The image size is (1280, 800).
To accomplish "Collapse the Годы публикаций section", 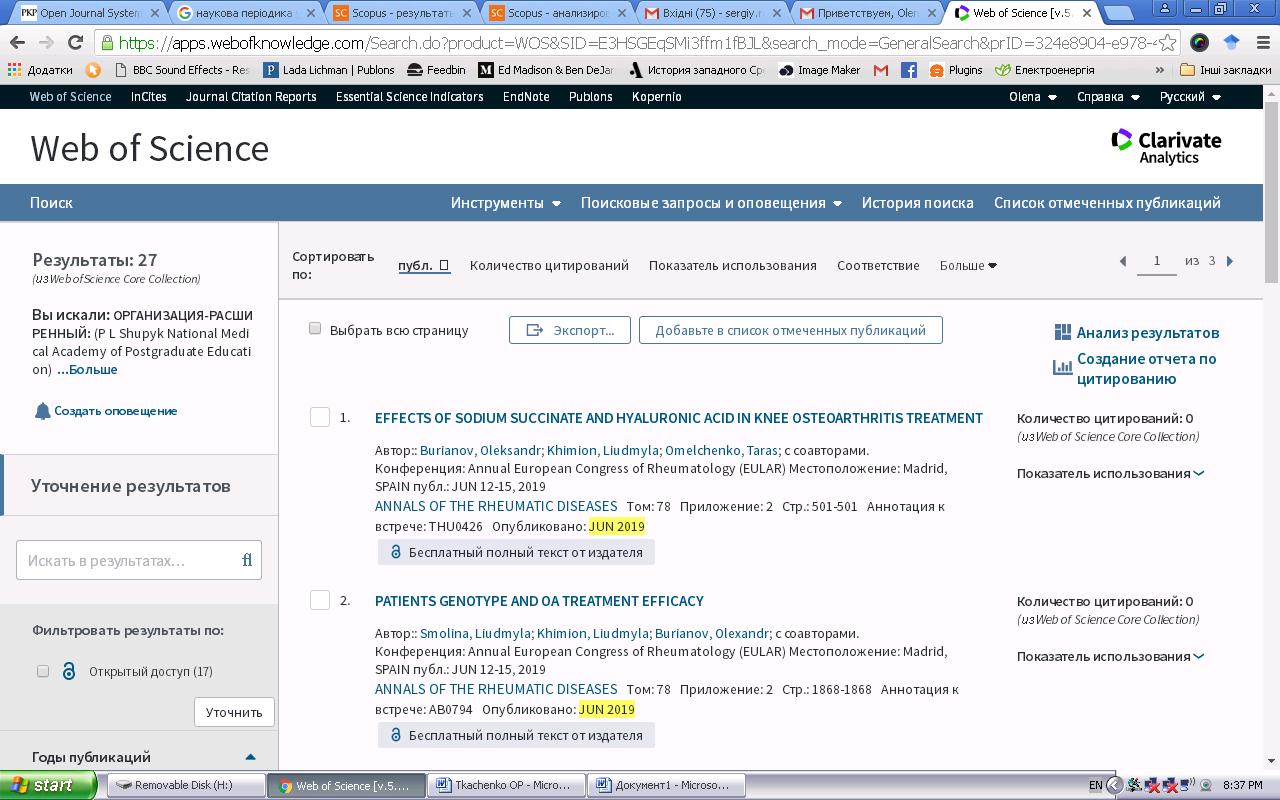I will (250, 757).
